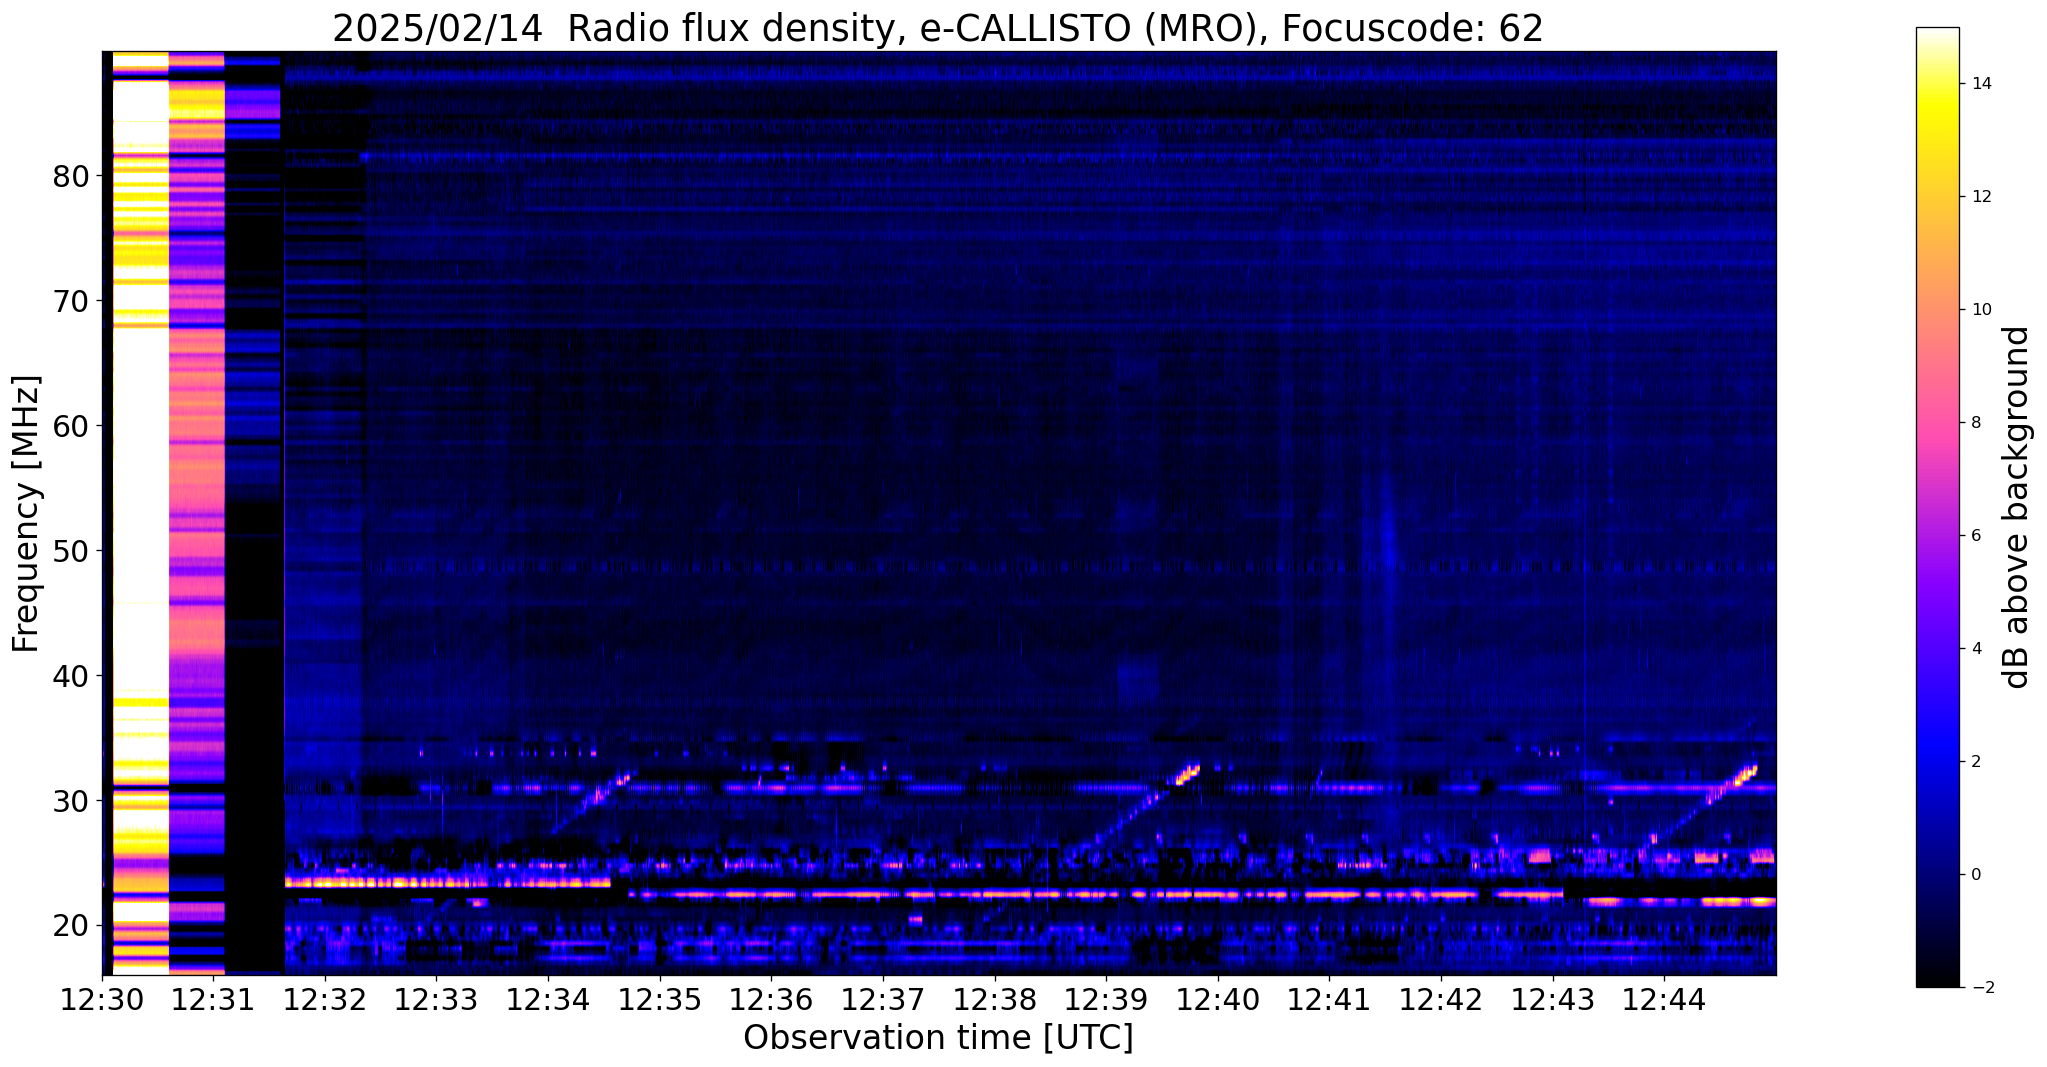This screenshot has width=2047, height=1067.
Task: Click the 50 MHz frequency tick label
Action: click(71, 552)
